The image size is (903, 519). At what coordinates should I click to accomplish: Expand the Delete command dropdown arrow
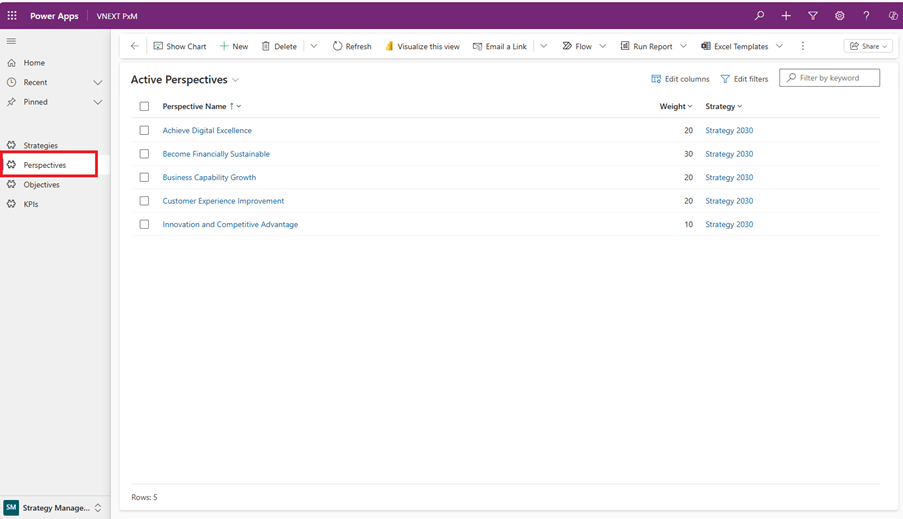click(314, 46)
